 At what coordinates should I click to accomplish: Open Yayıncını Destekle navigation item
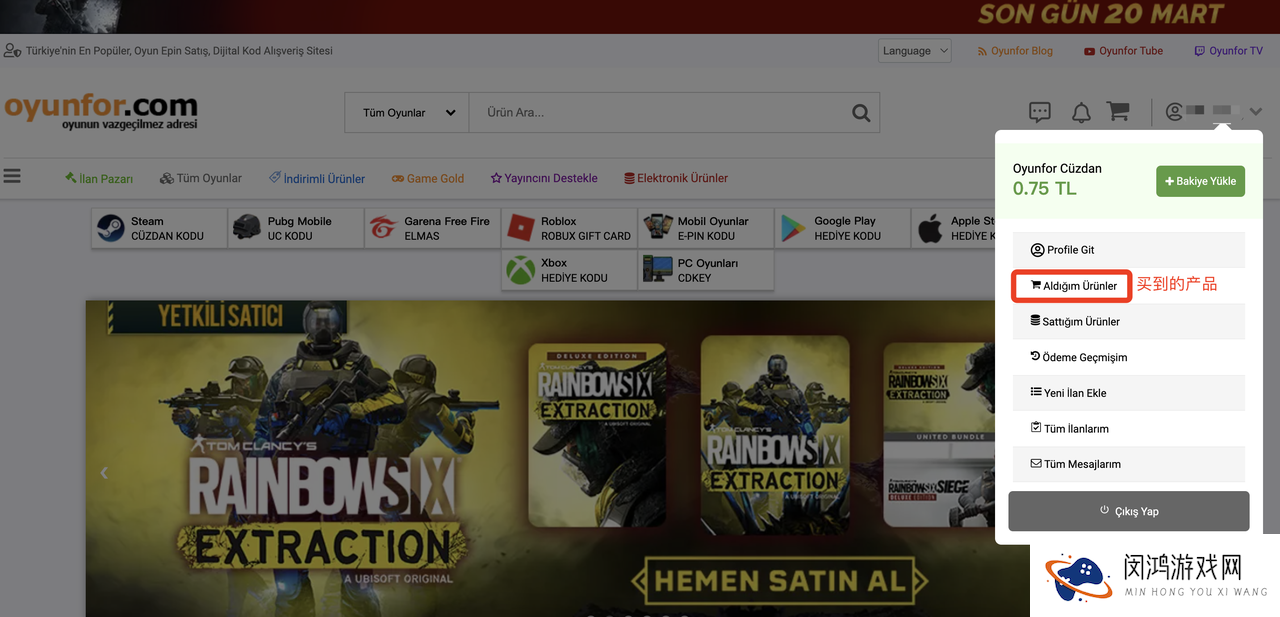click(x=544, y=178)
